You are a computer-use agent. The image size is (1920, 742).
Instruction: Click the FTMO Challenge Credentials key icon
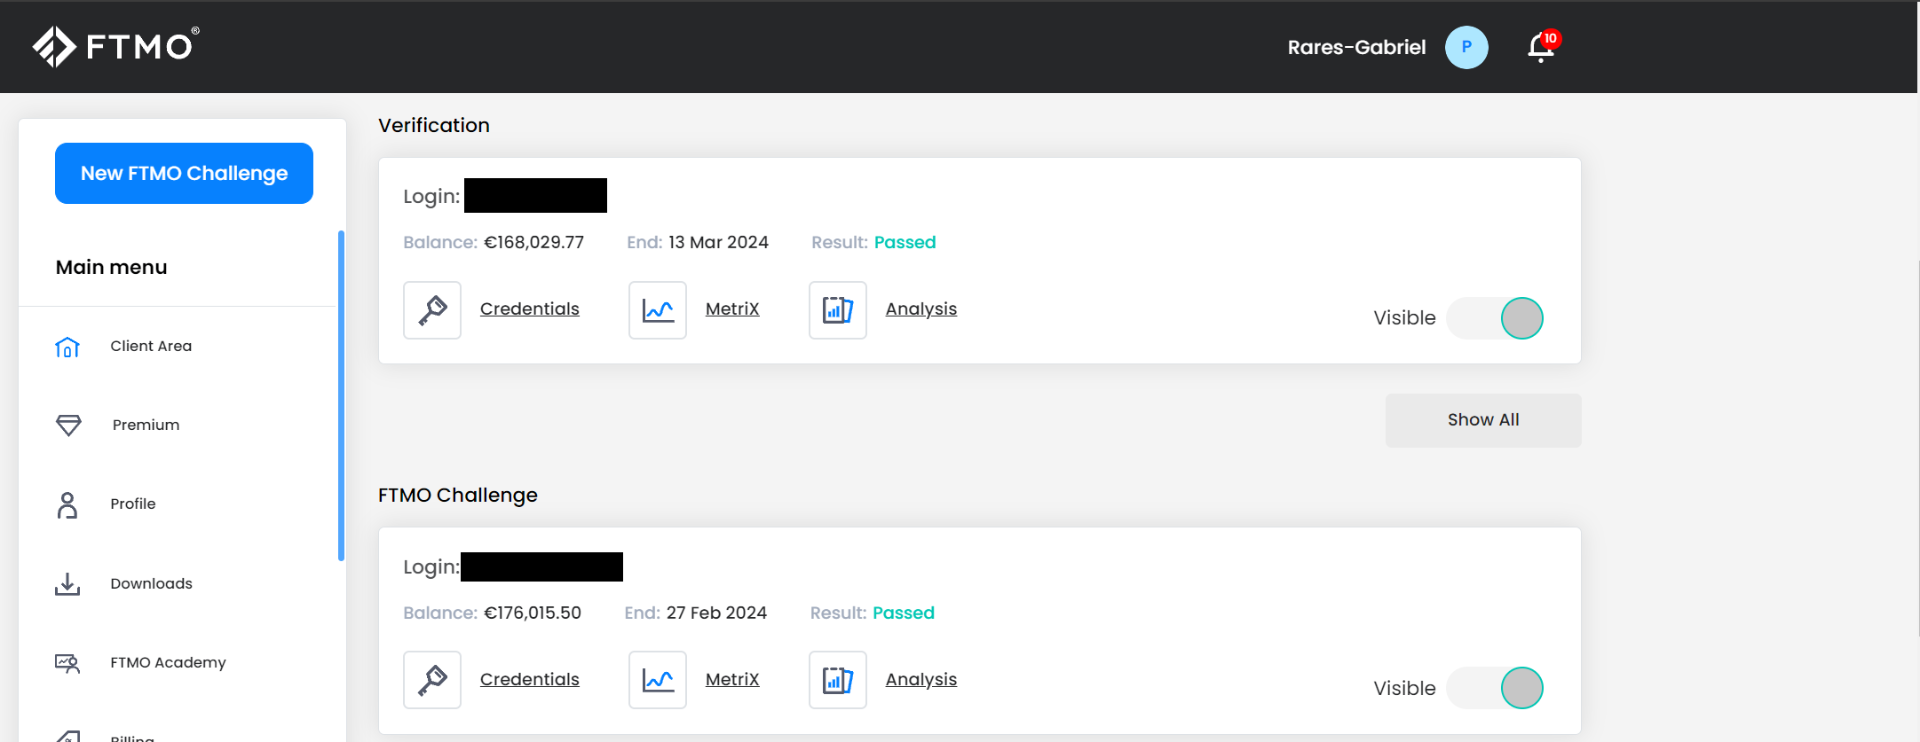(x=432, y=680)
